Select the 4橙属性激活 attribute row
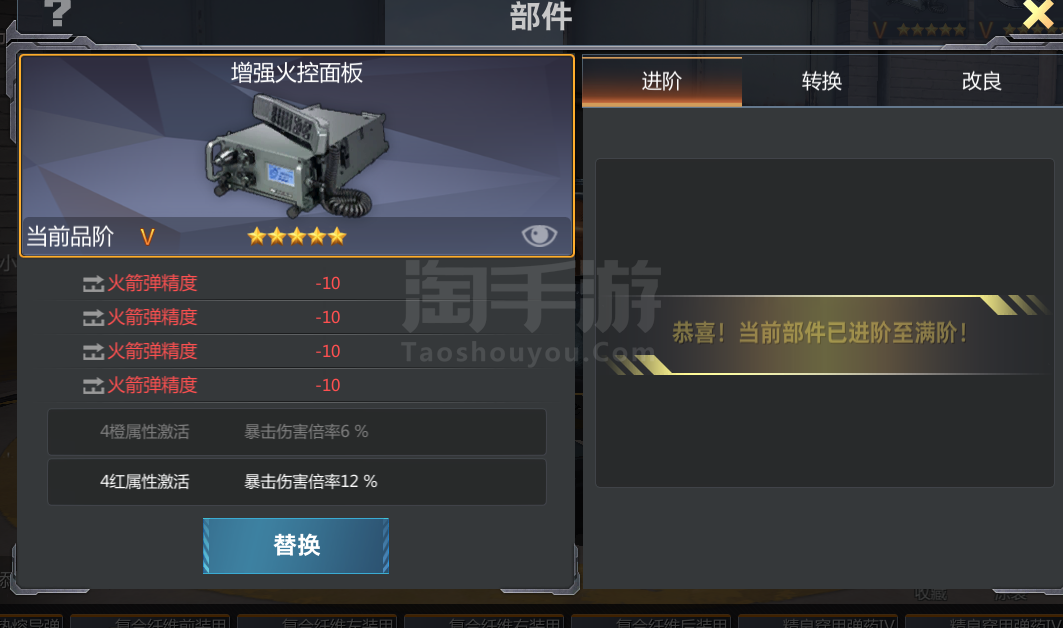Image resolution: width=1063 pixels, height=628 pixels. [x=297, y=431]
